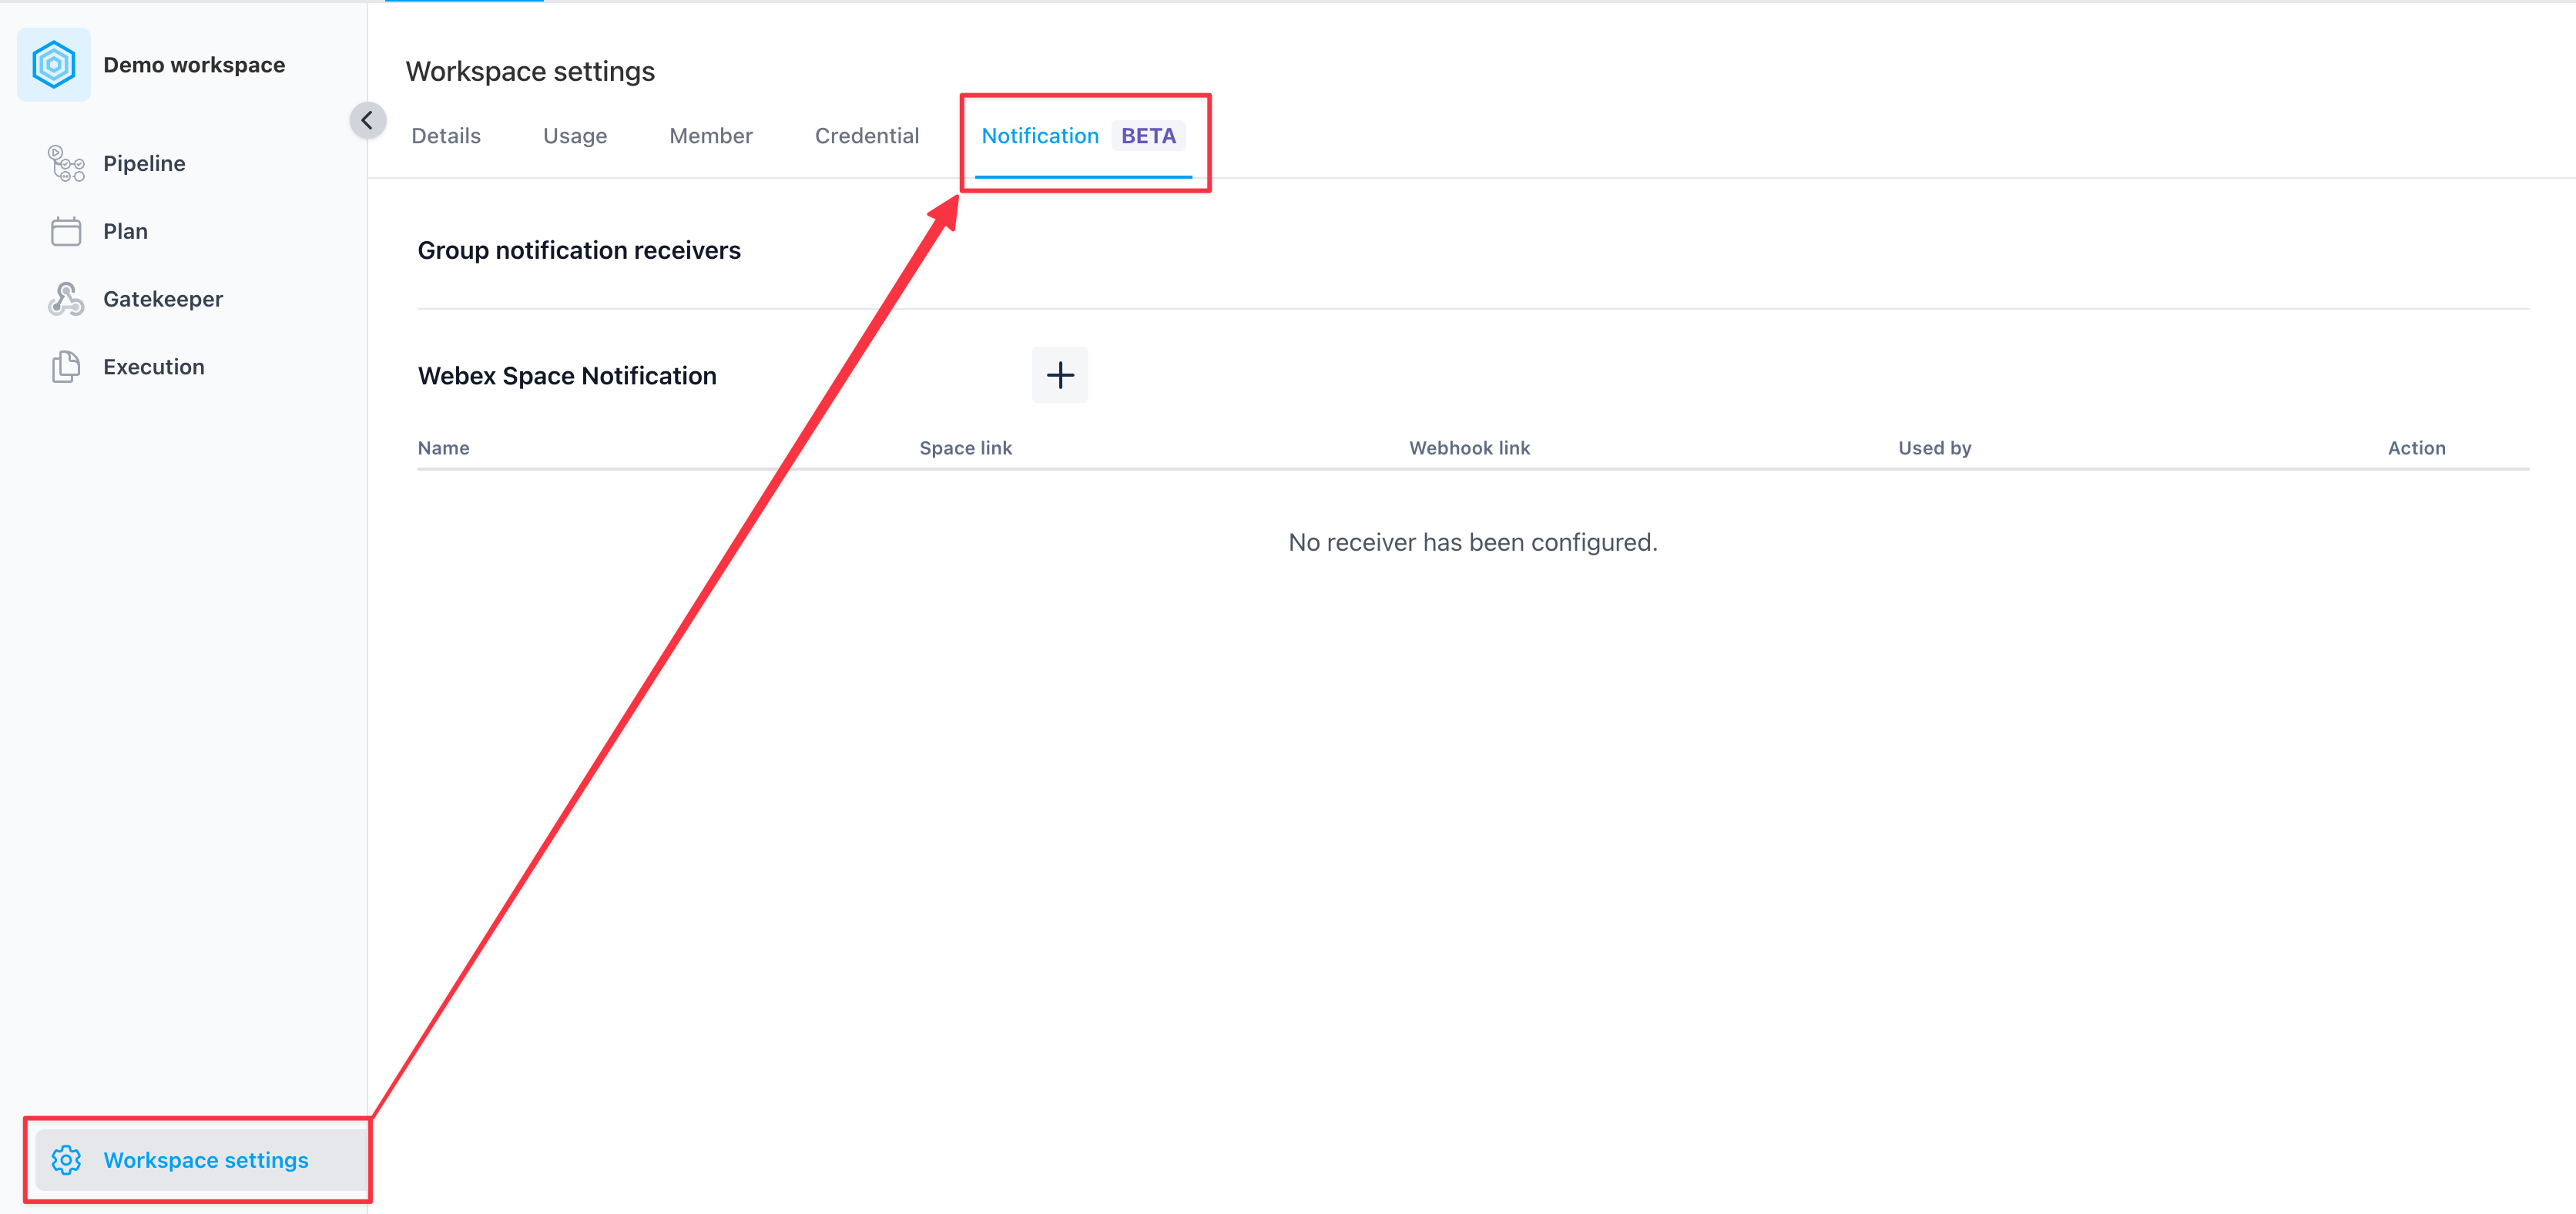The width and height of the screenshot is (2576, 1214).
Task: Click the Demo workspace name
Action: [194, 65]
